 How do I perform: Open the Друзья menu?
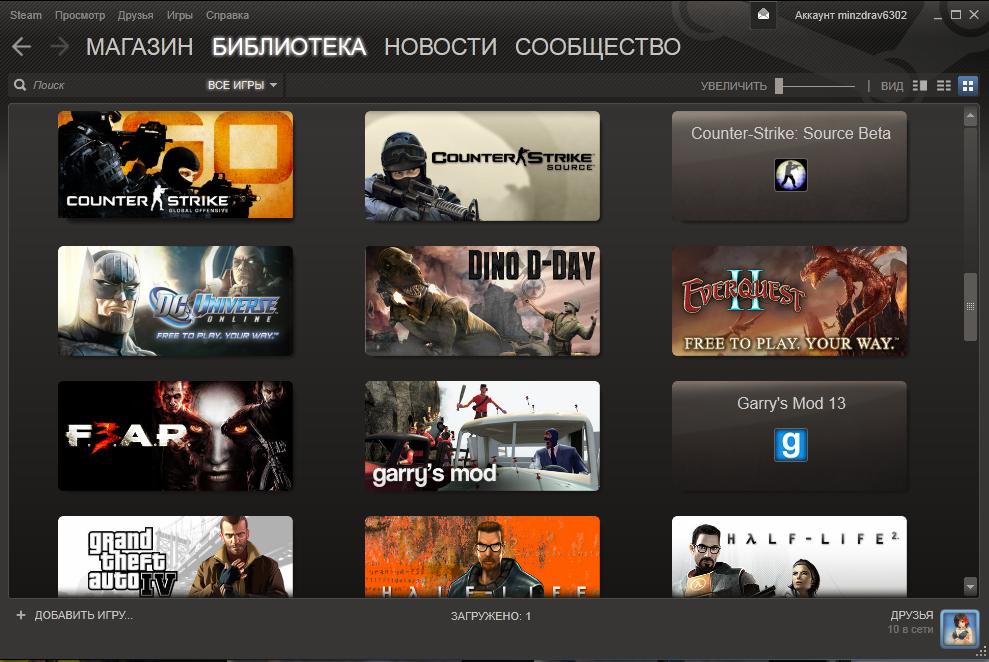click(x=135, y=15)
